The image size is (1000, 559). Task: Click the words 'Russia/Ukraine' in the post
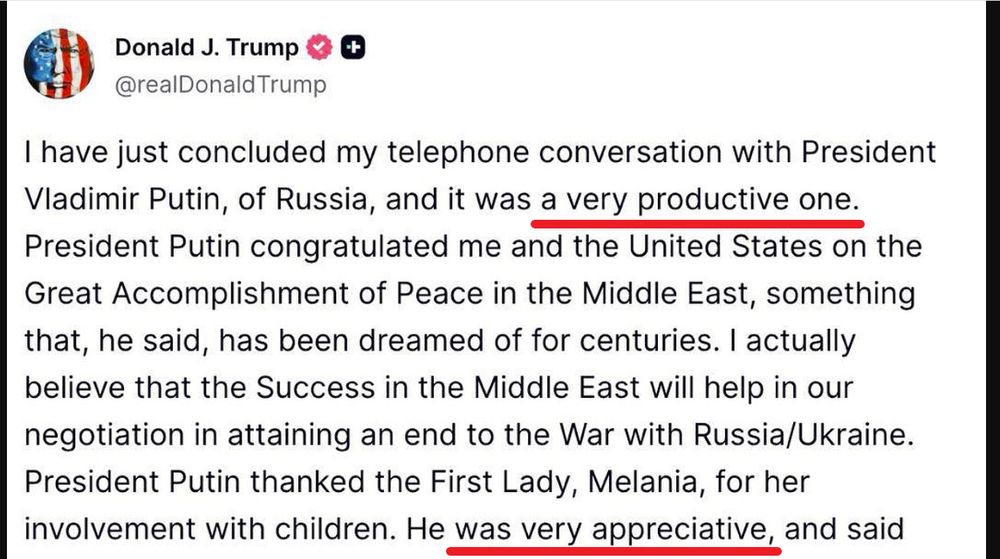804,435
